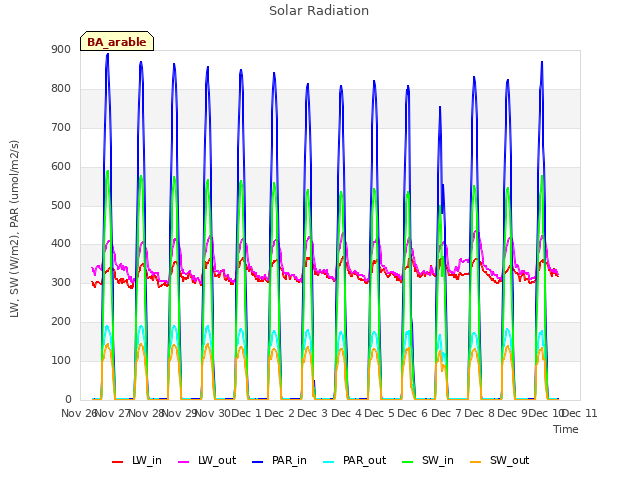Click the 200 y-axis tick label
This screenshot has width=640, height=480.
(x=61, y=322)
